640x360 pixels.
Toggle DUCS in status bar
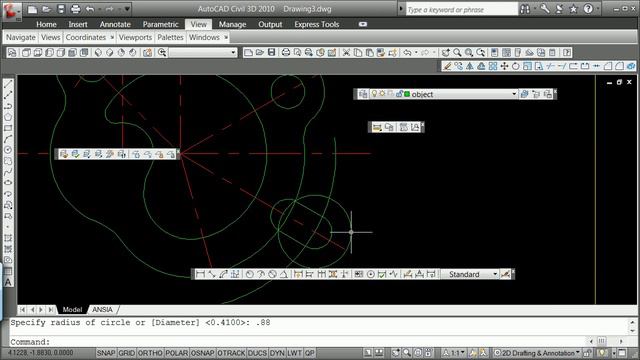point(257,353)
